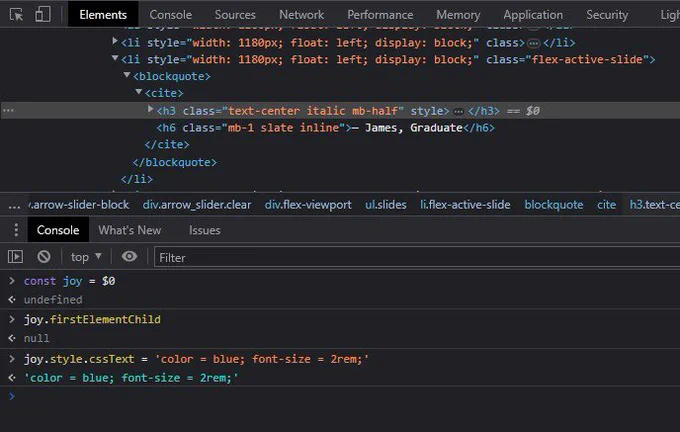Open the drawer three-dot menu

(16, 230)
